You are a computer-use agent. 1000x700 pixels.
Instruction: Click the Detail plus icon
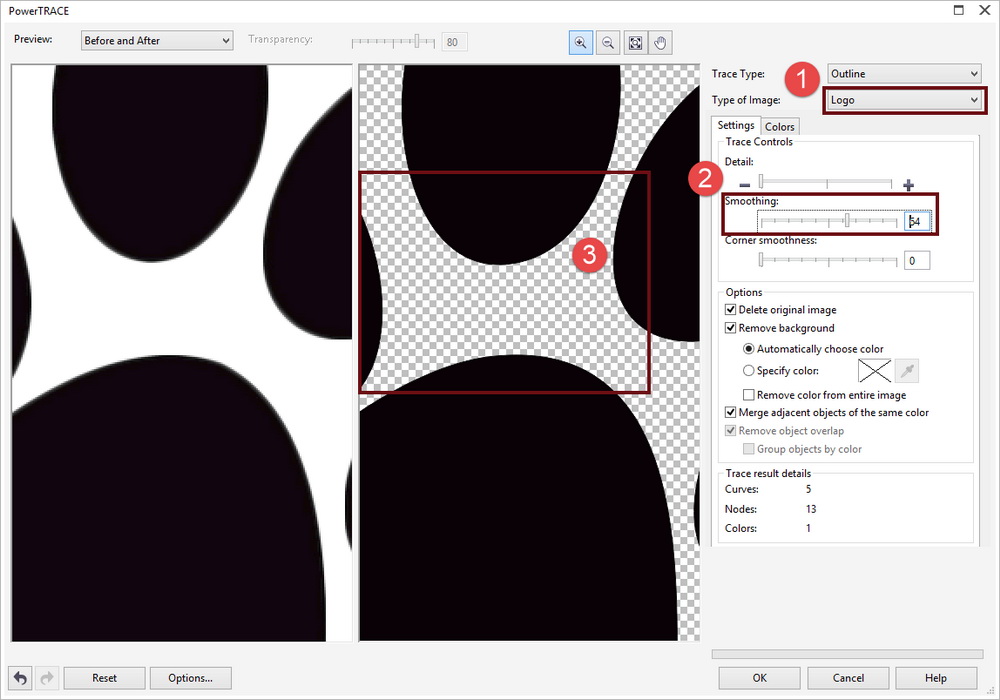[908, 185]
